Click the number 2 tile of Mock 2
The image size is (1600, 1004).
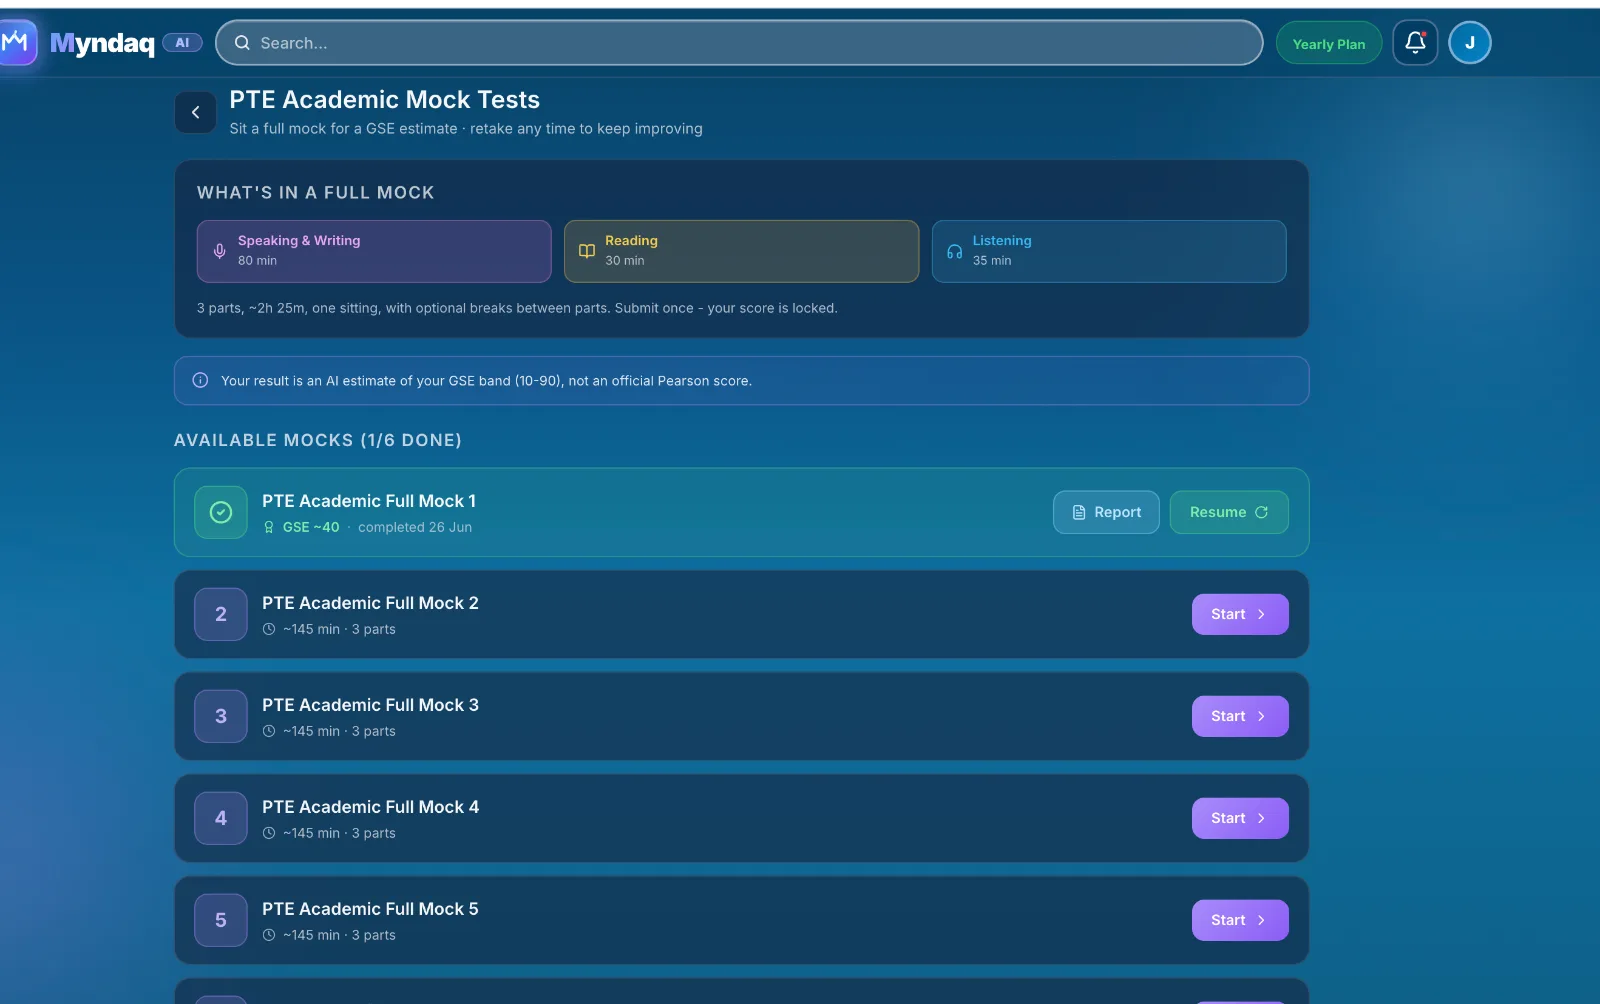click(221, 614)
